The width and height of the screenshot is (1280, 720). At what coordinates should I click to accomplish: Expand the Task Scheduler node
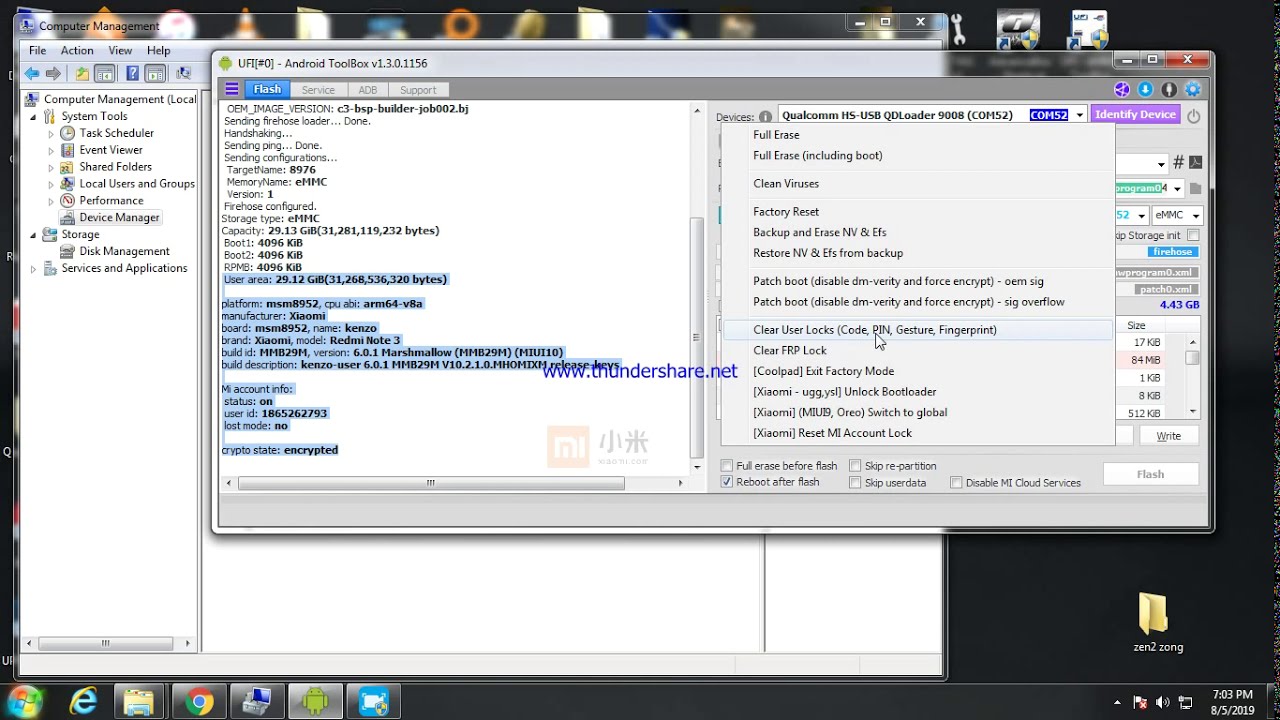click(x=51, y=133)
